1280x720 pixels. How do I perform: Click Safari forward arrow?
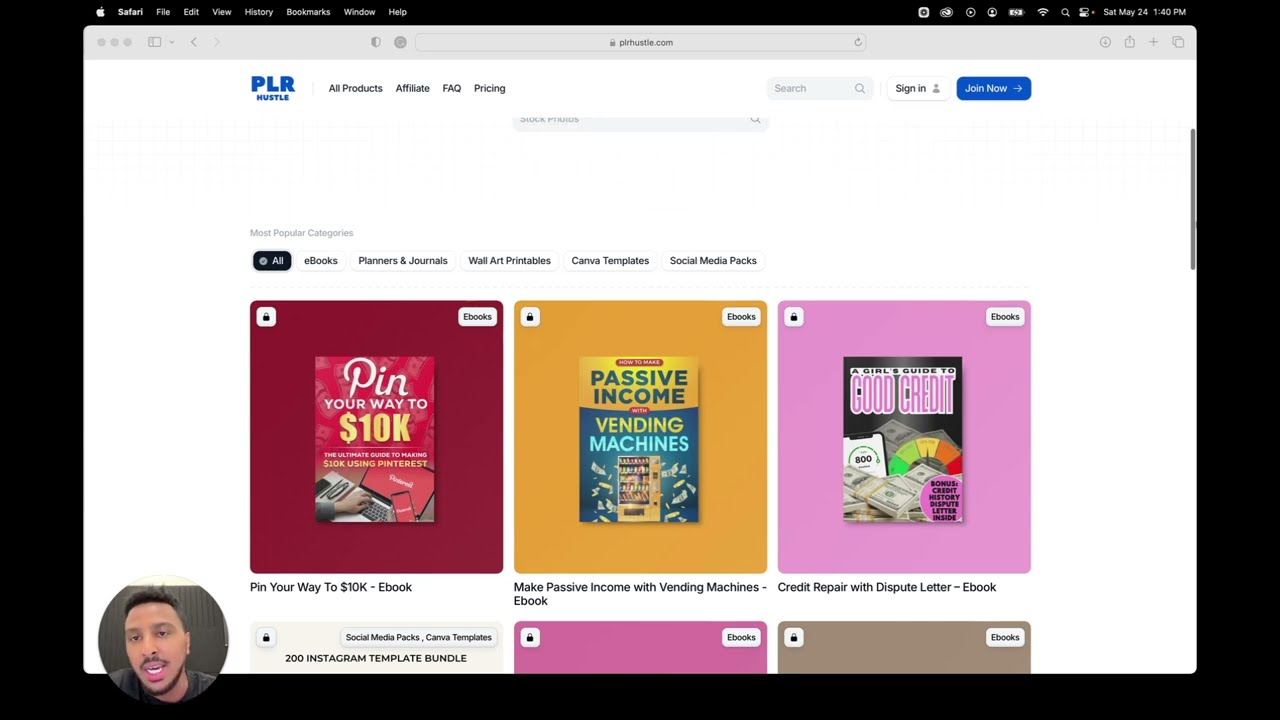[216, 42]
